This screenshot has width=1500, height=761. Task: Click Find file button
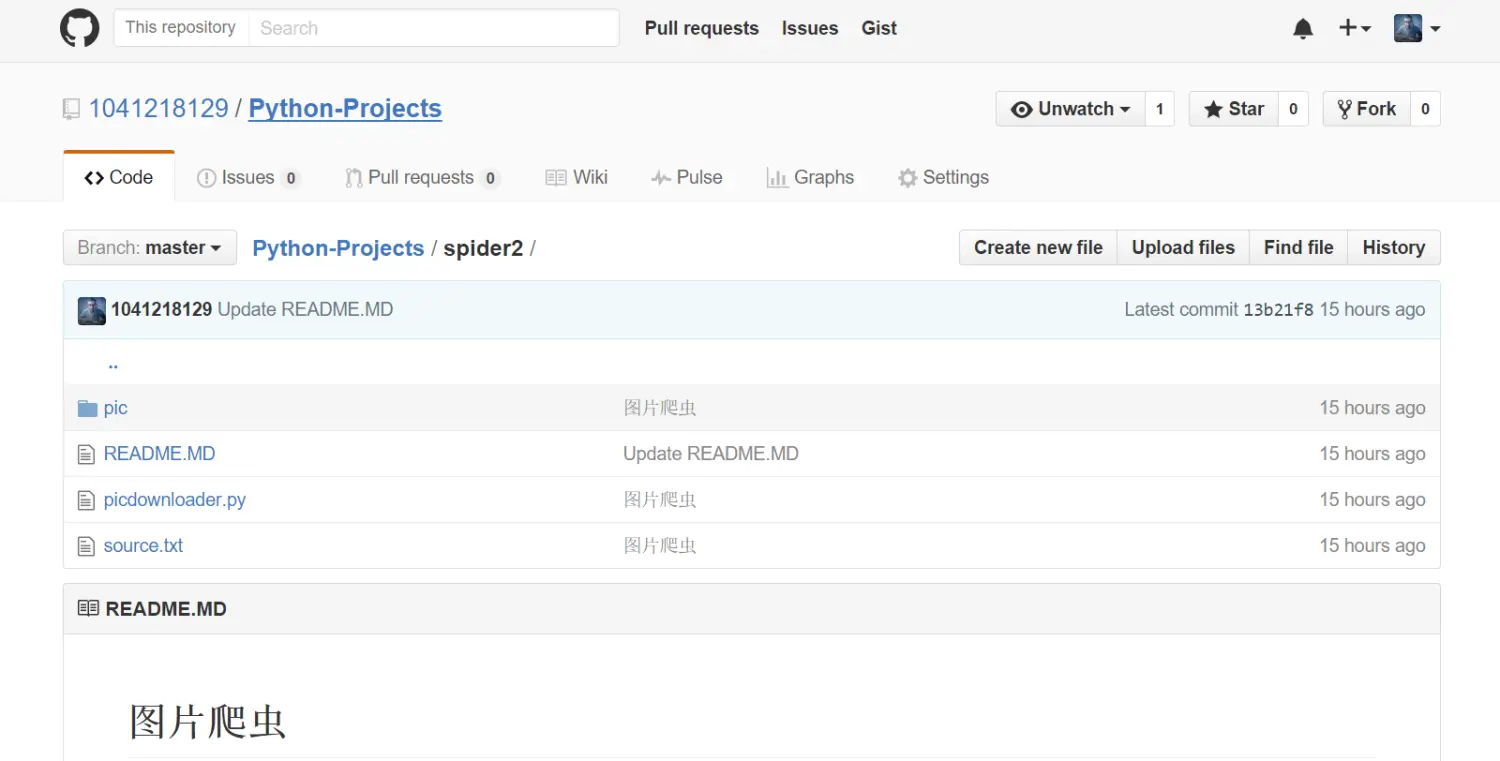pos(1298,247)
